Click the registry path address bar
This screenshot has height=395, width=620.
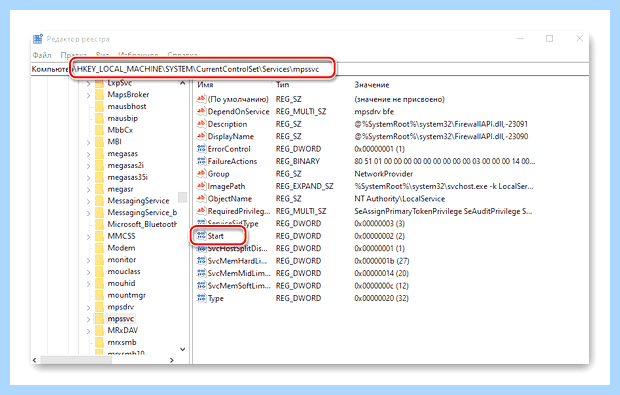310,69
